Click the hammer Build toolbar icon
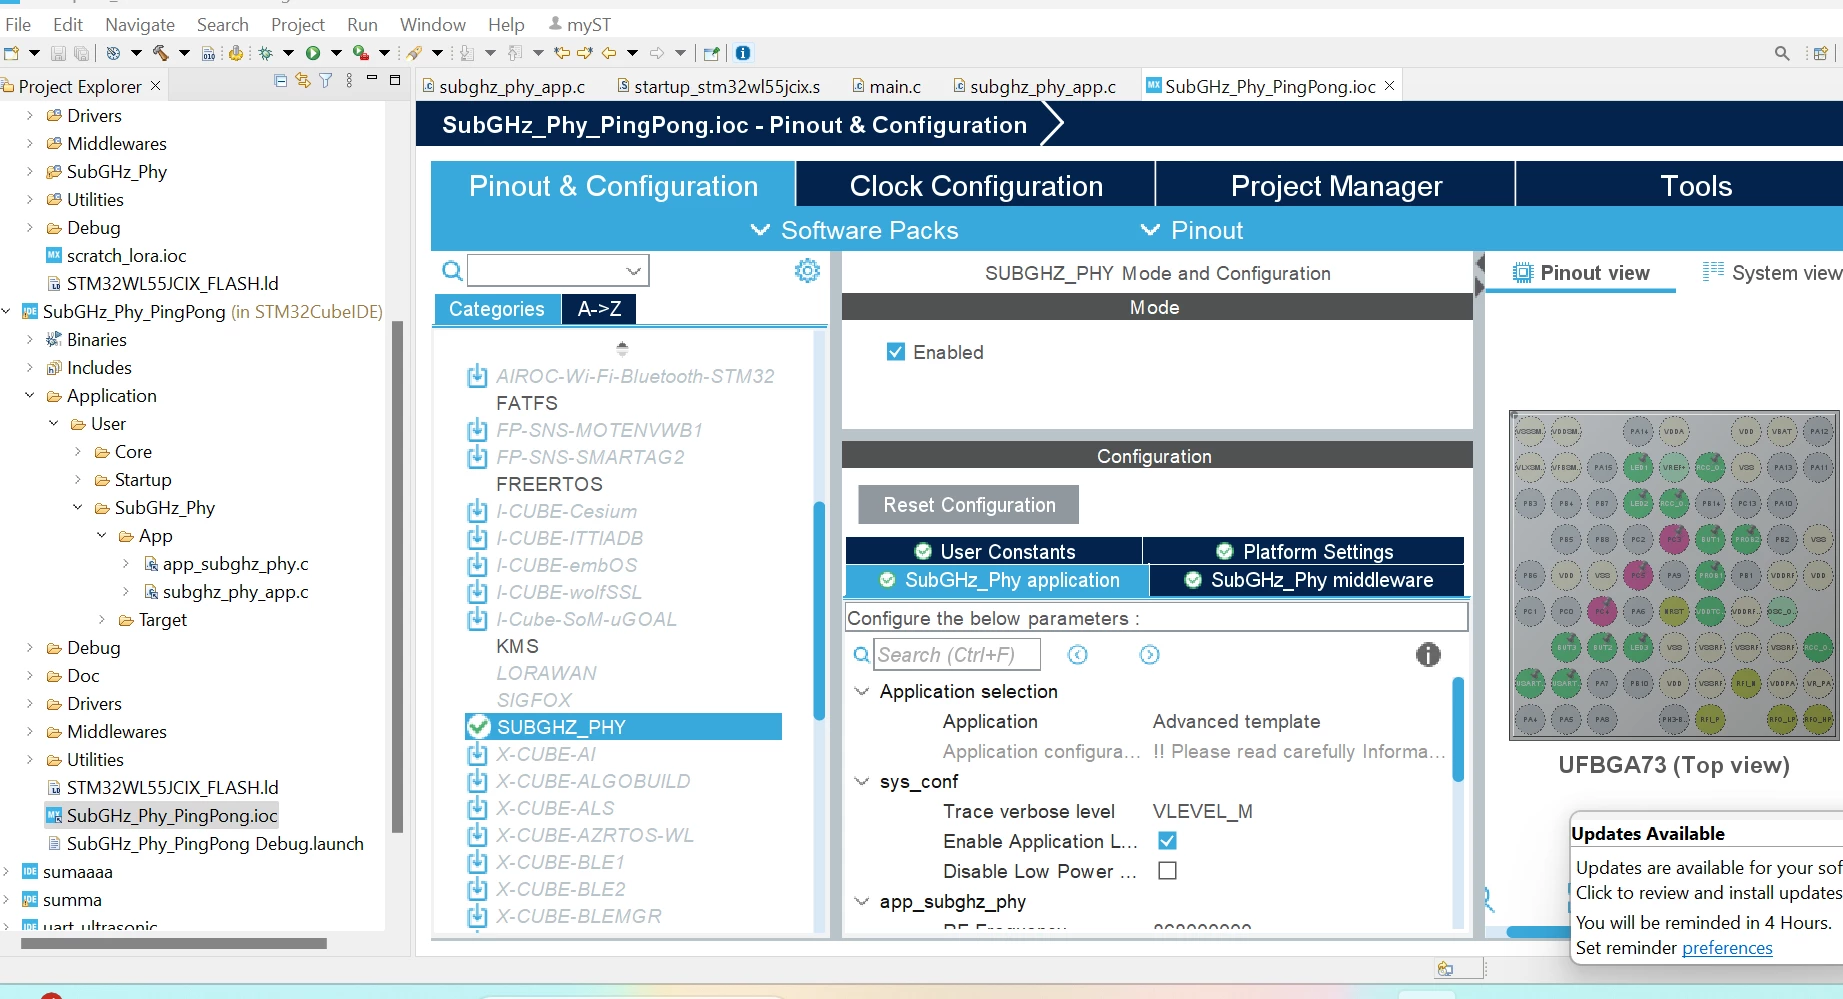 [160, 53]
